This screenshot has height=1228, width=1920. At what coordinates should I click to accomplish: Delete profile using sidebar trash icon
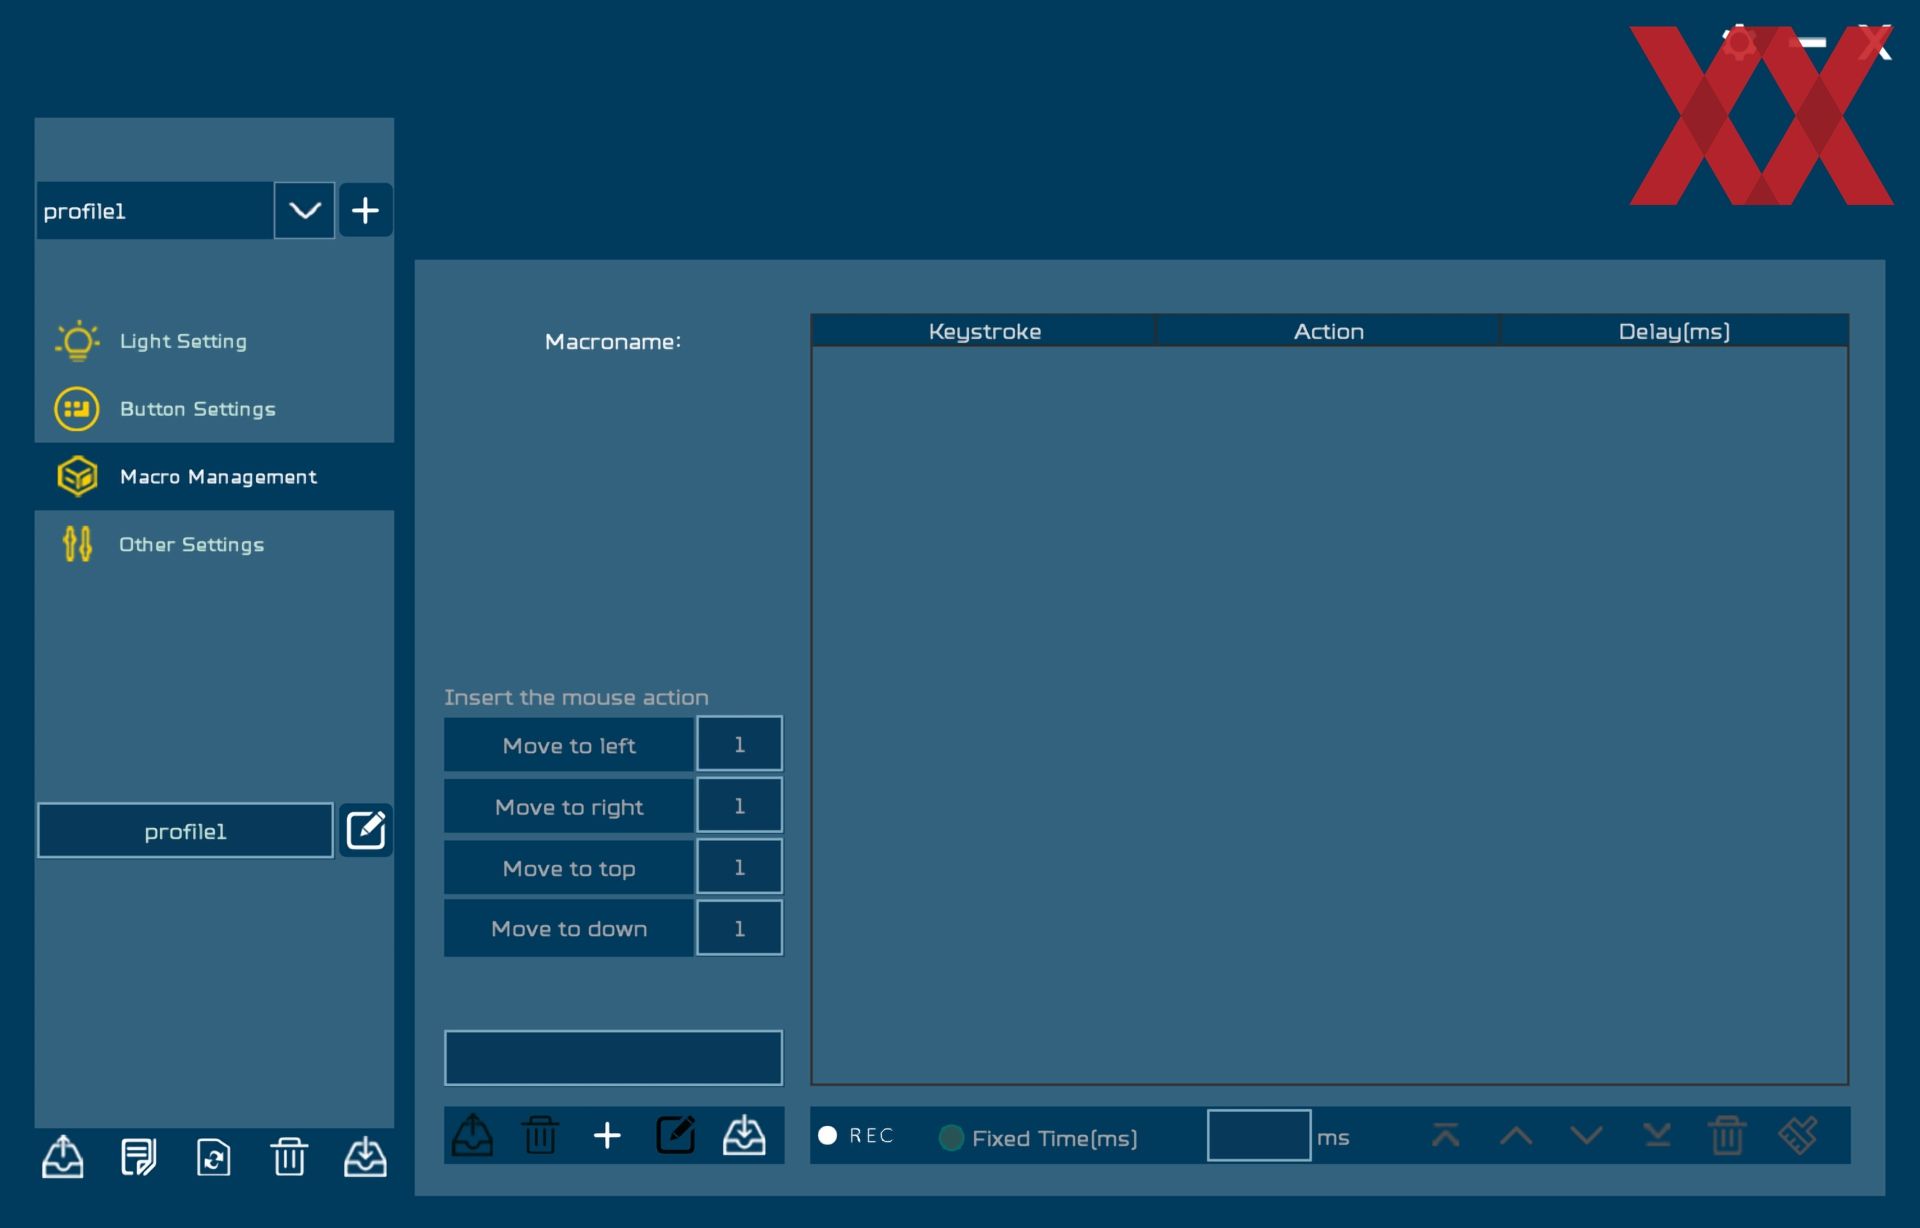pos(289,1157)
